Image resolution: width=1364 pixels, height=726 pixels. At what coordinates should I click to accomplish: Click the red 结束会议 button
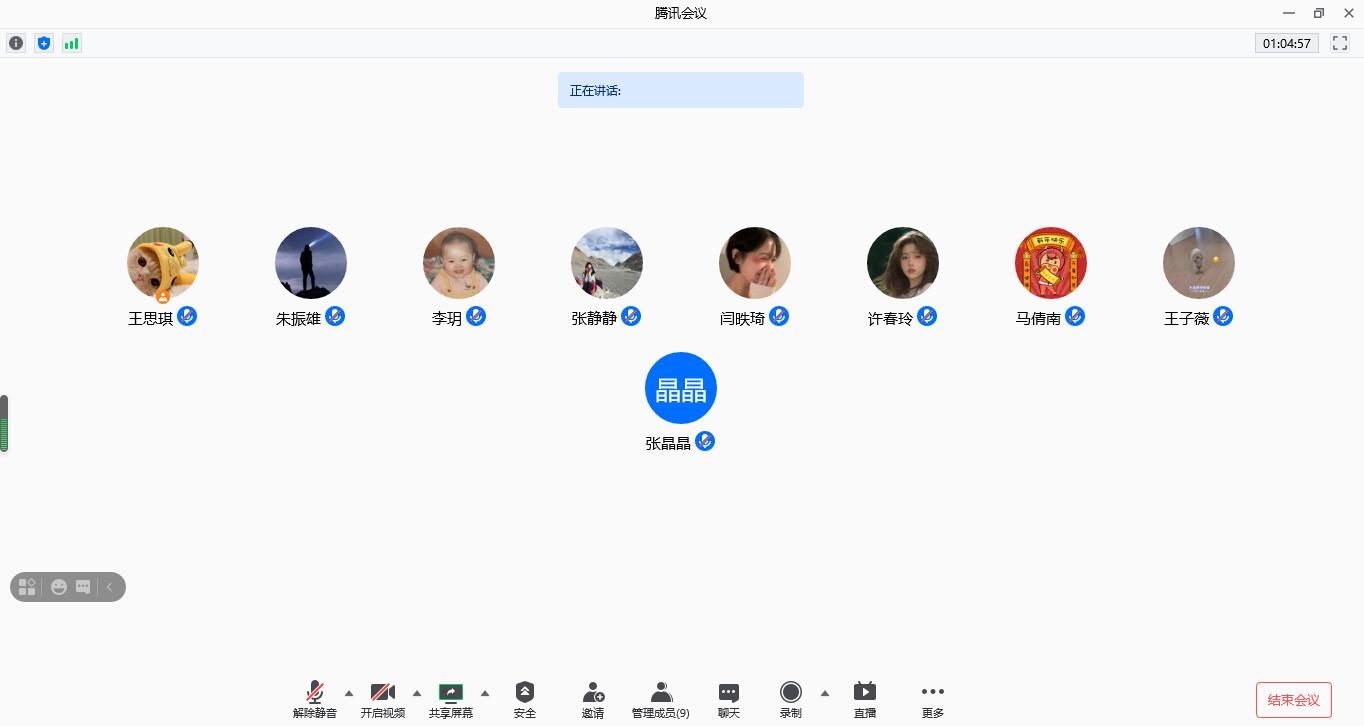pyautogui.click(x=1293, y=699)
